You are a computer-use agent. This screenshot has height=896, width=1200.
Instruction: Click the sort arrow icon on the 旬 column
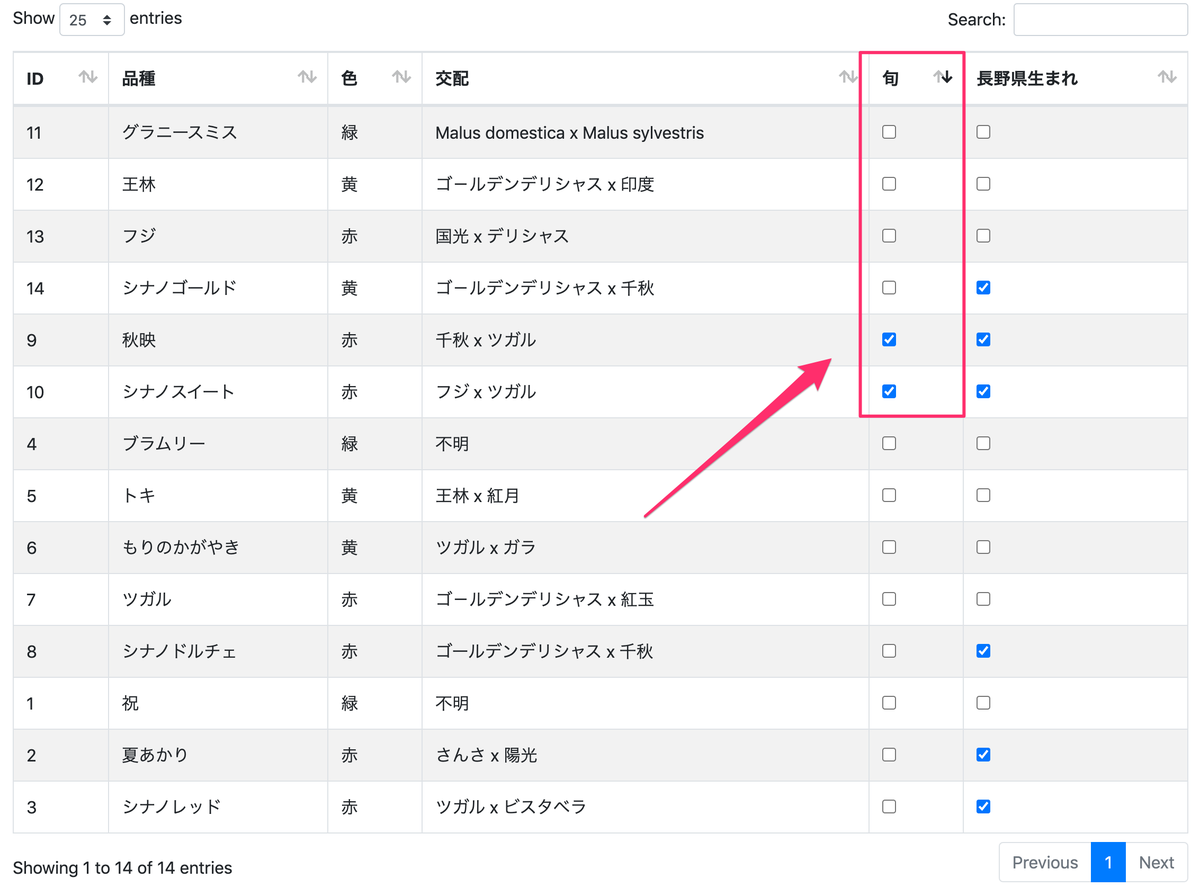tap(942, 77)
